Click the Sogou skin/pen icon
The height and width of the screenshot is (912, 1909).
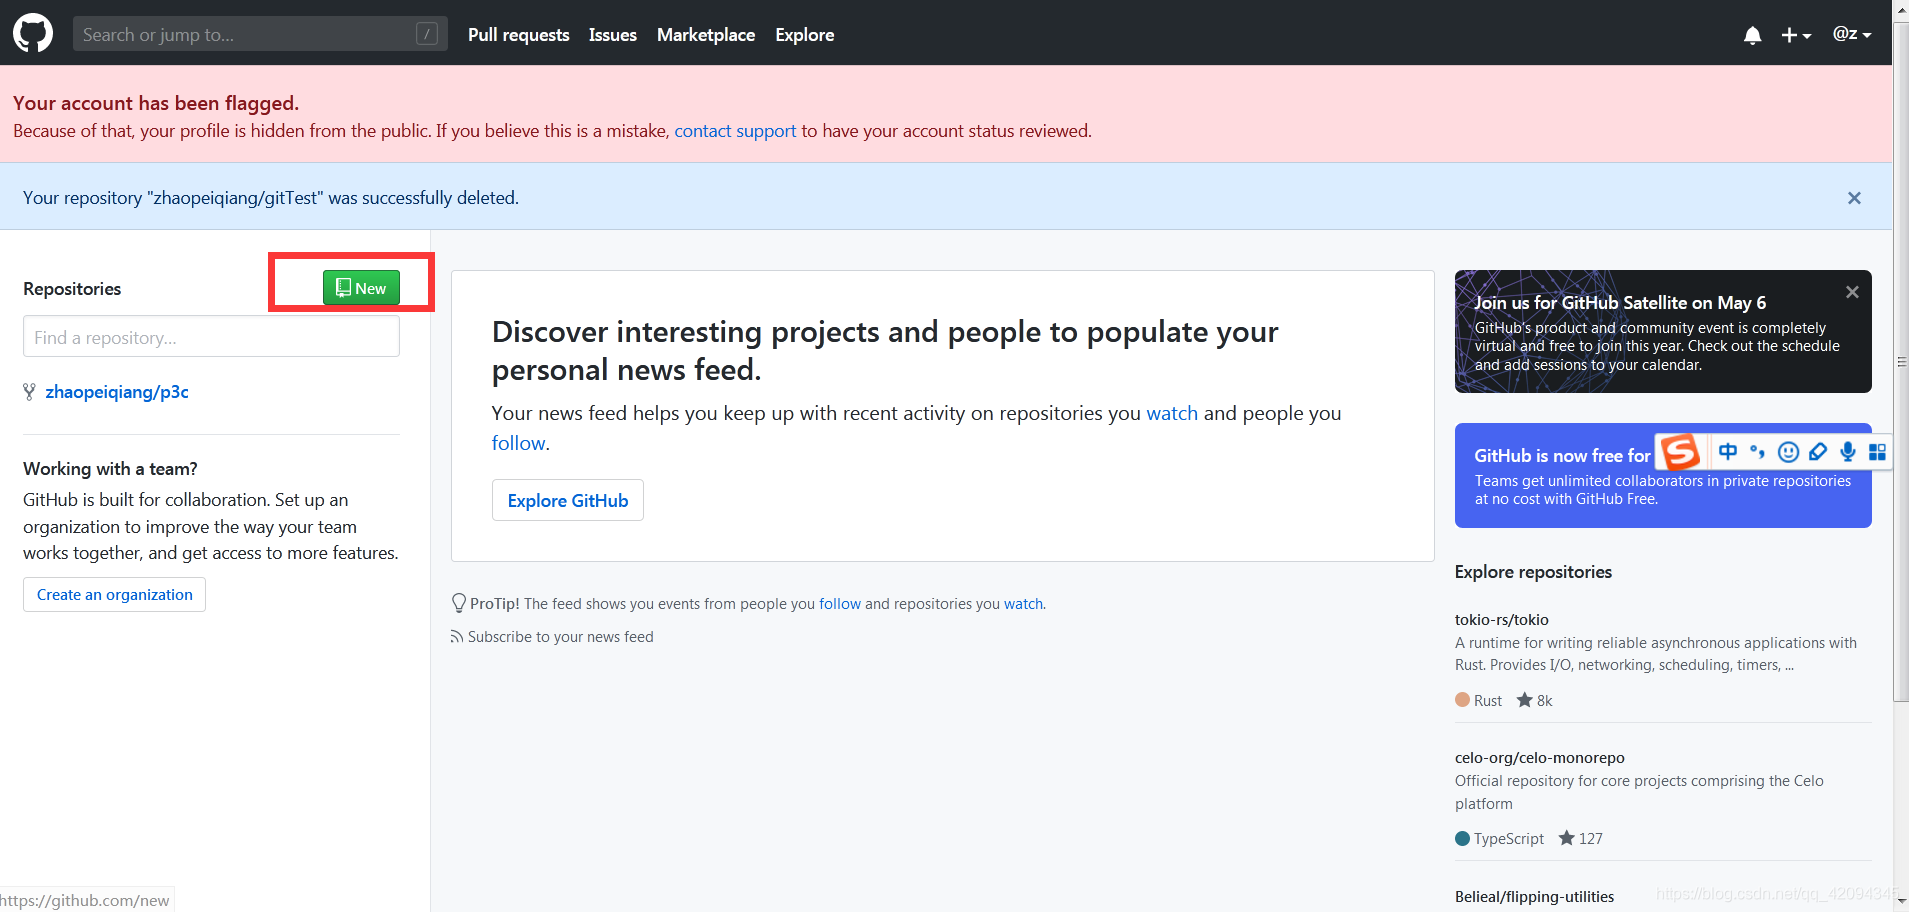[x=1818, y=452]
